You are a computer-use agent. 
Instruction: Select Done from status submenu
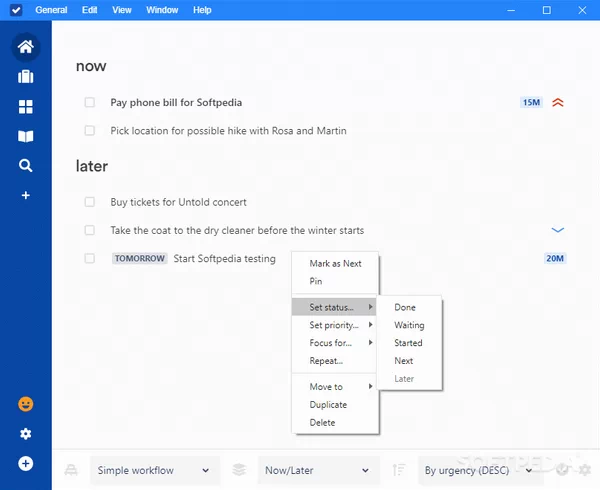tap(405, 308)
